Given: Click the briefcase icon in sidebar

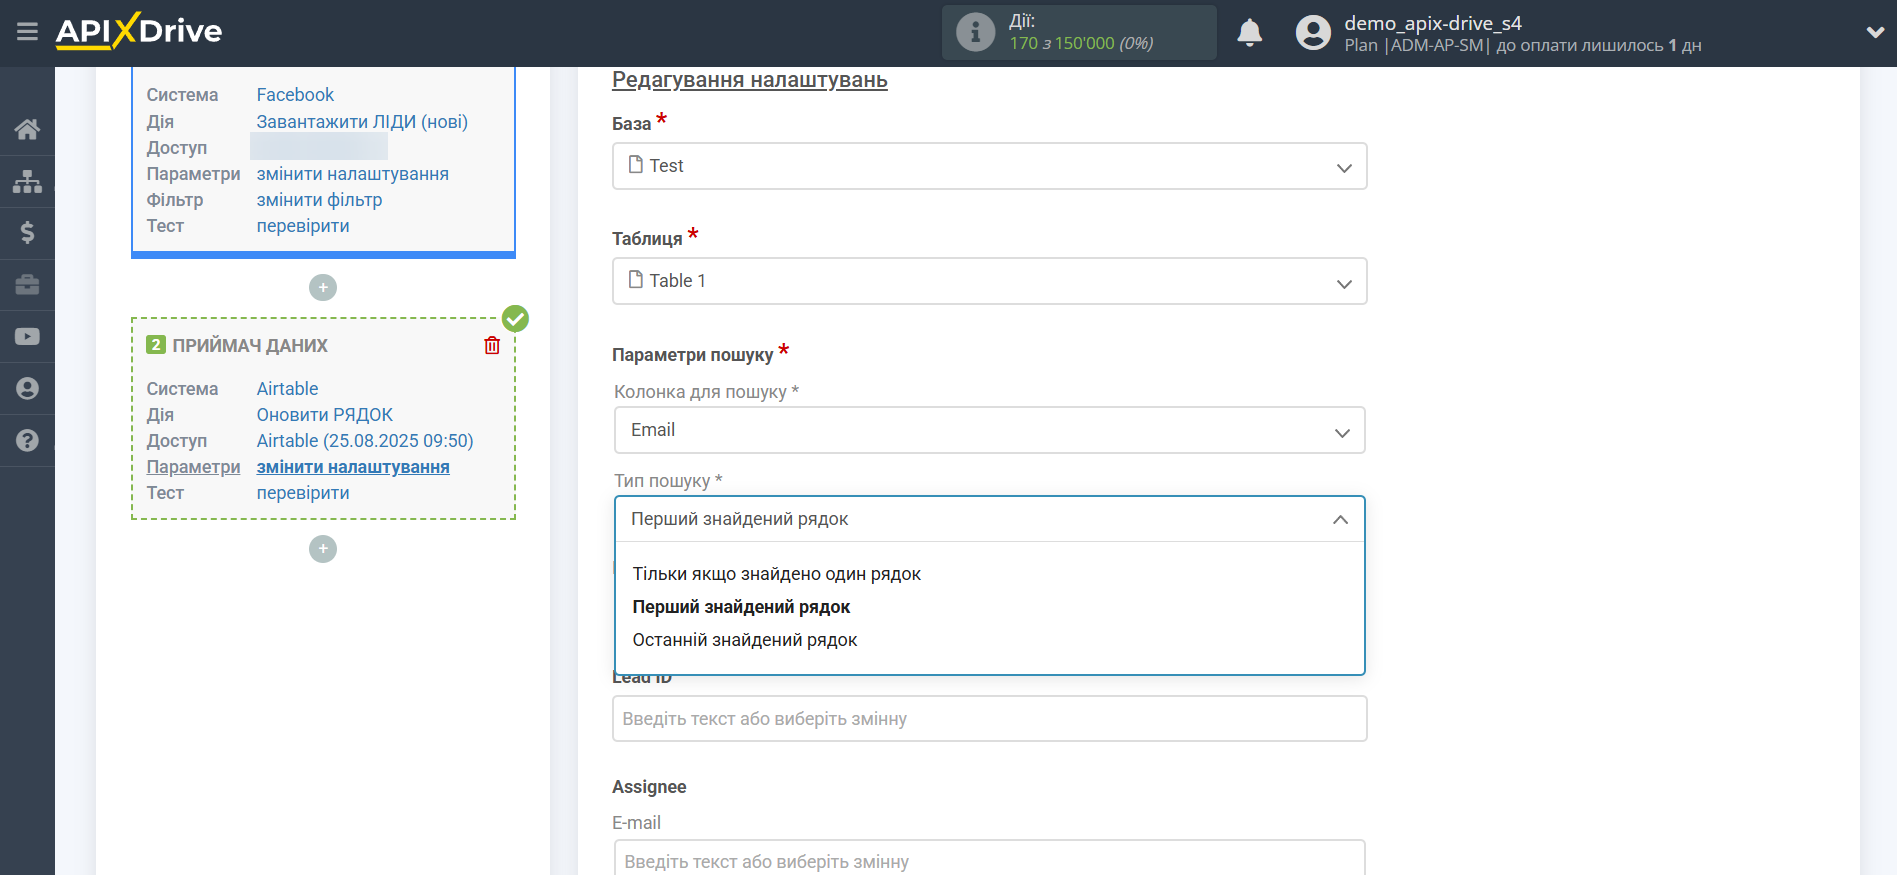Looking at the screenshot, I should pyautogui.click(x=27, y=285).
